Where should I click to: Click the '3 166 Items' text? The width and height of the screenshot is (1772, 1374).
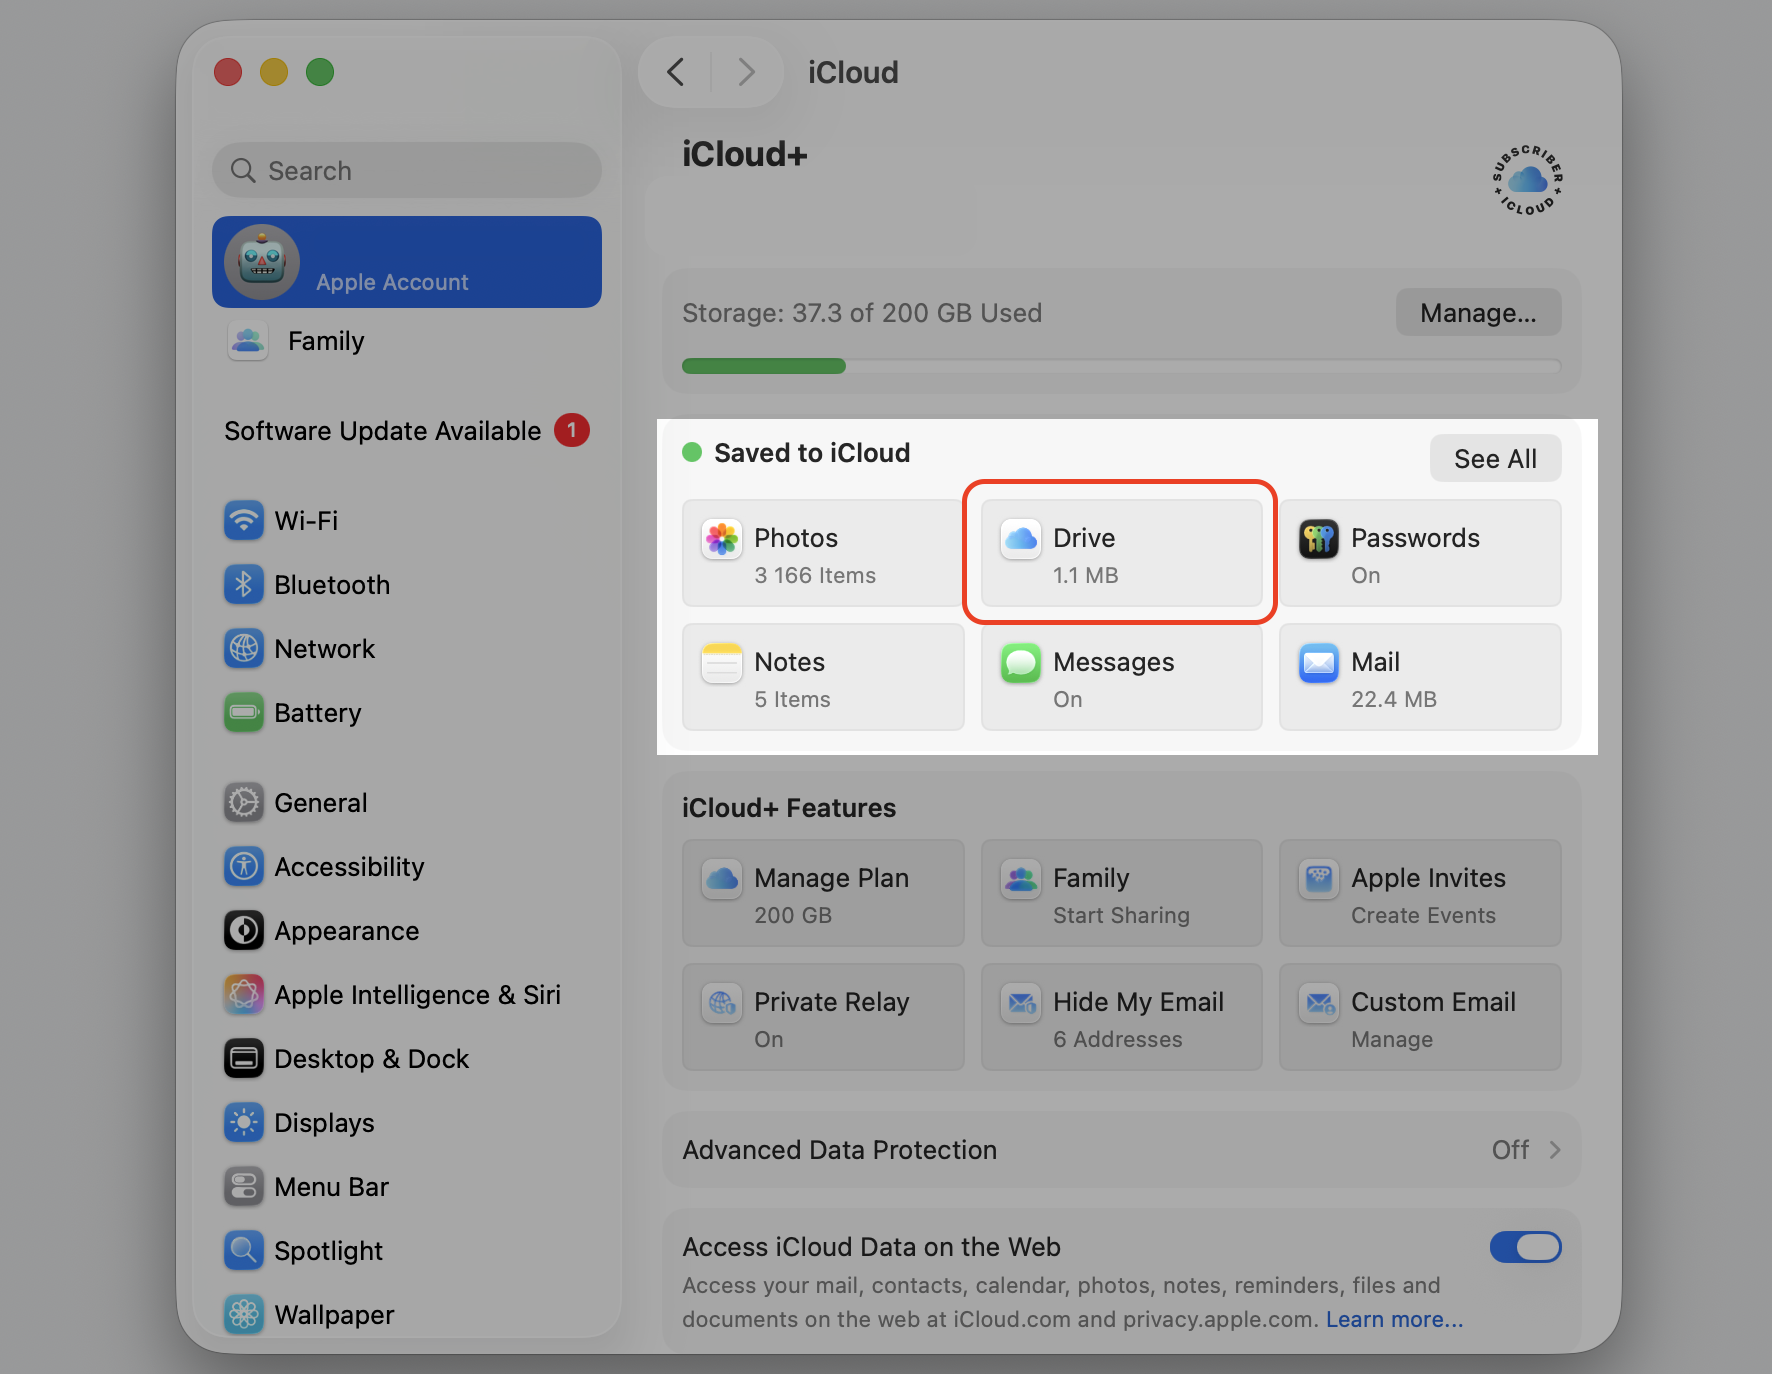click(815, 575)
